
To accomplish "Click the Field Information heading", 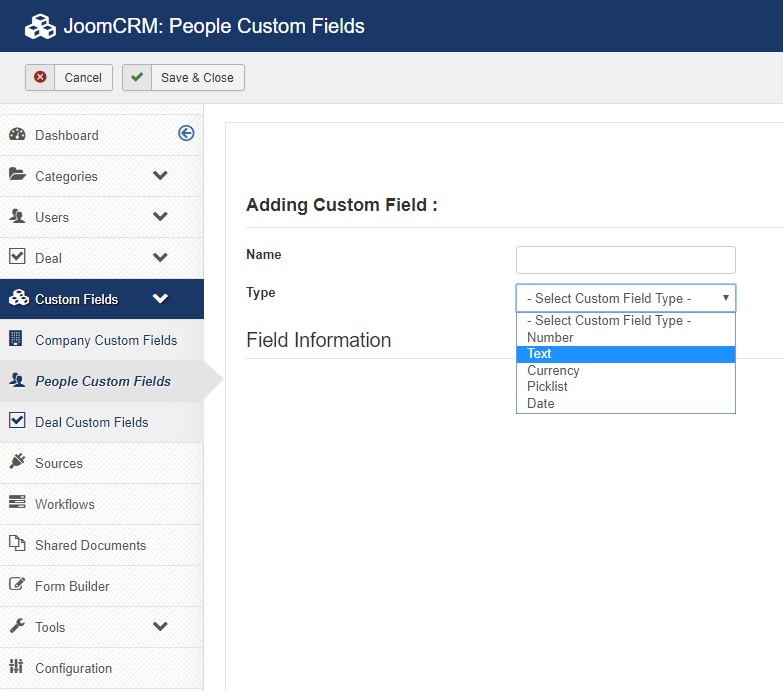I will coord(319,340).
